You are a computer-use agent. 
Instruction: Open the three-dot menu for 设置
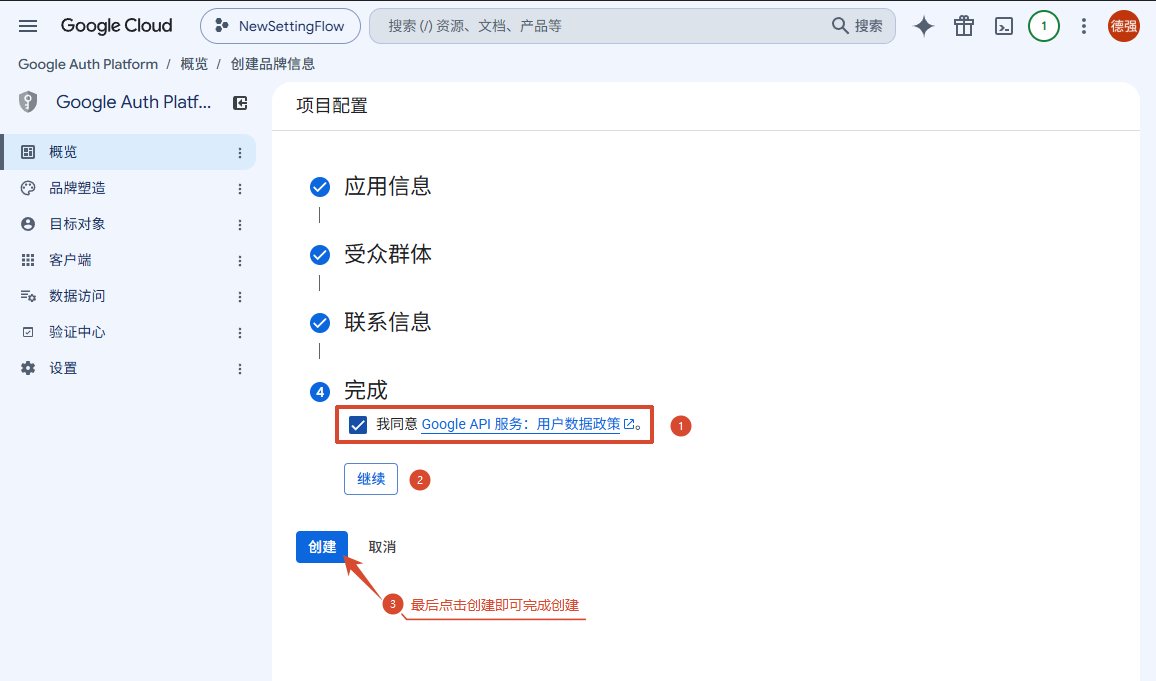point(240,369)
